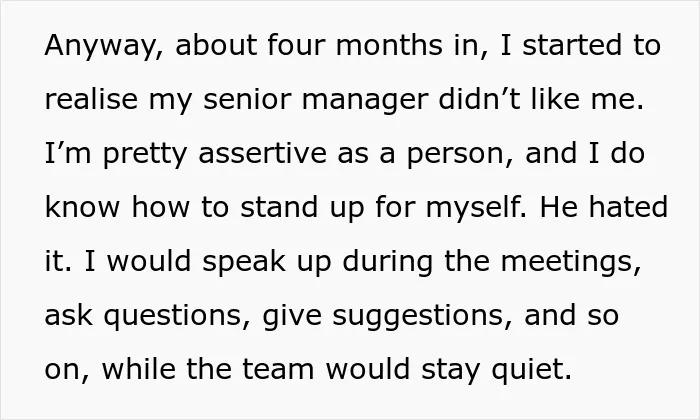This screenshot has height=420, width=700.
Task: Click the words "senior manager"
Action: [x=316, y=100]
